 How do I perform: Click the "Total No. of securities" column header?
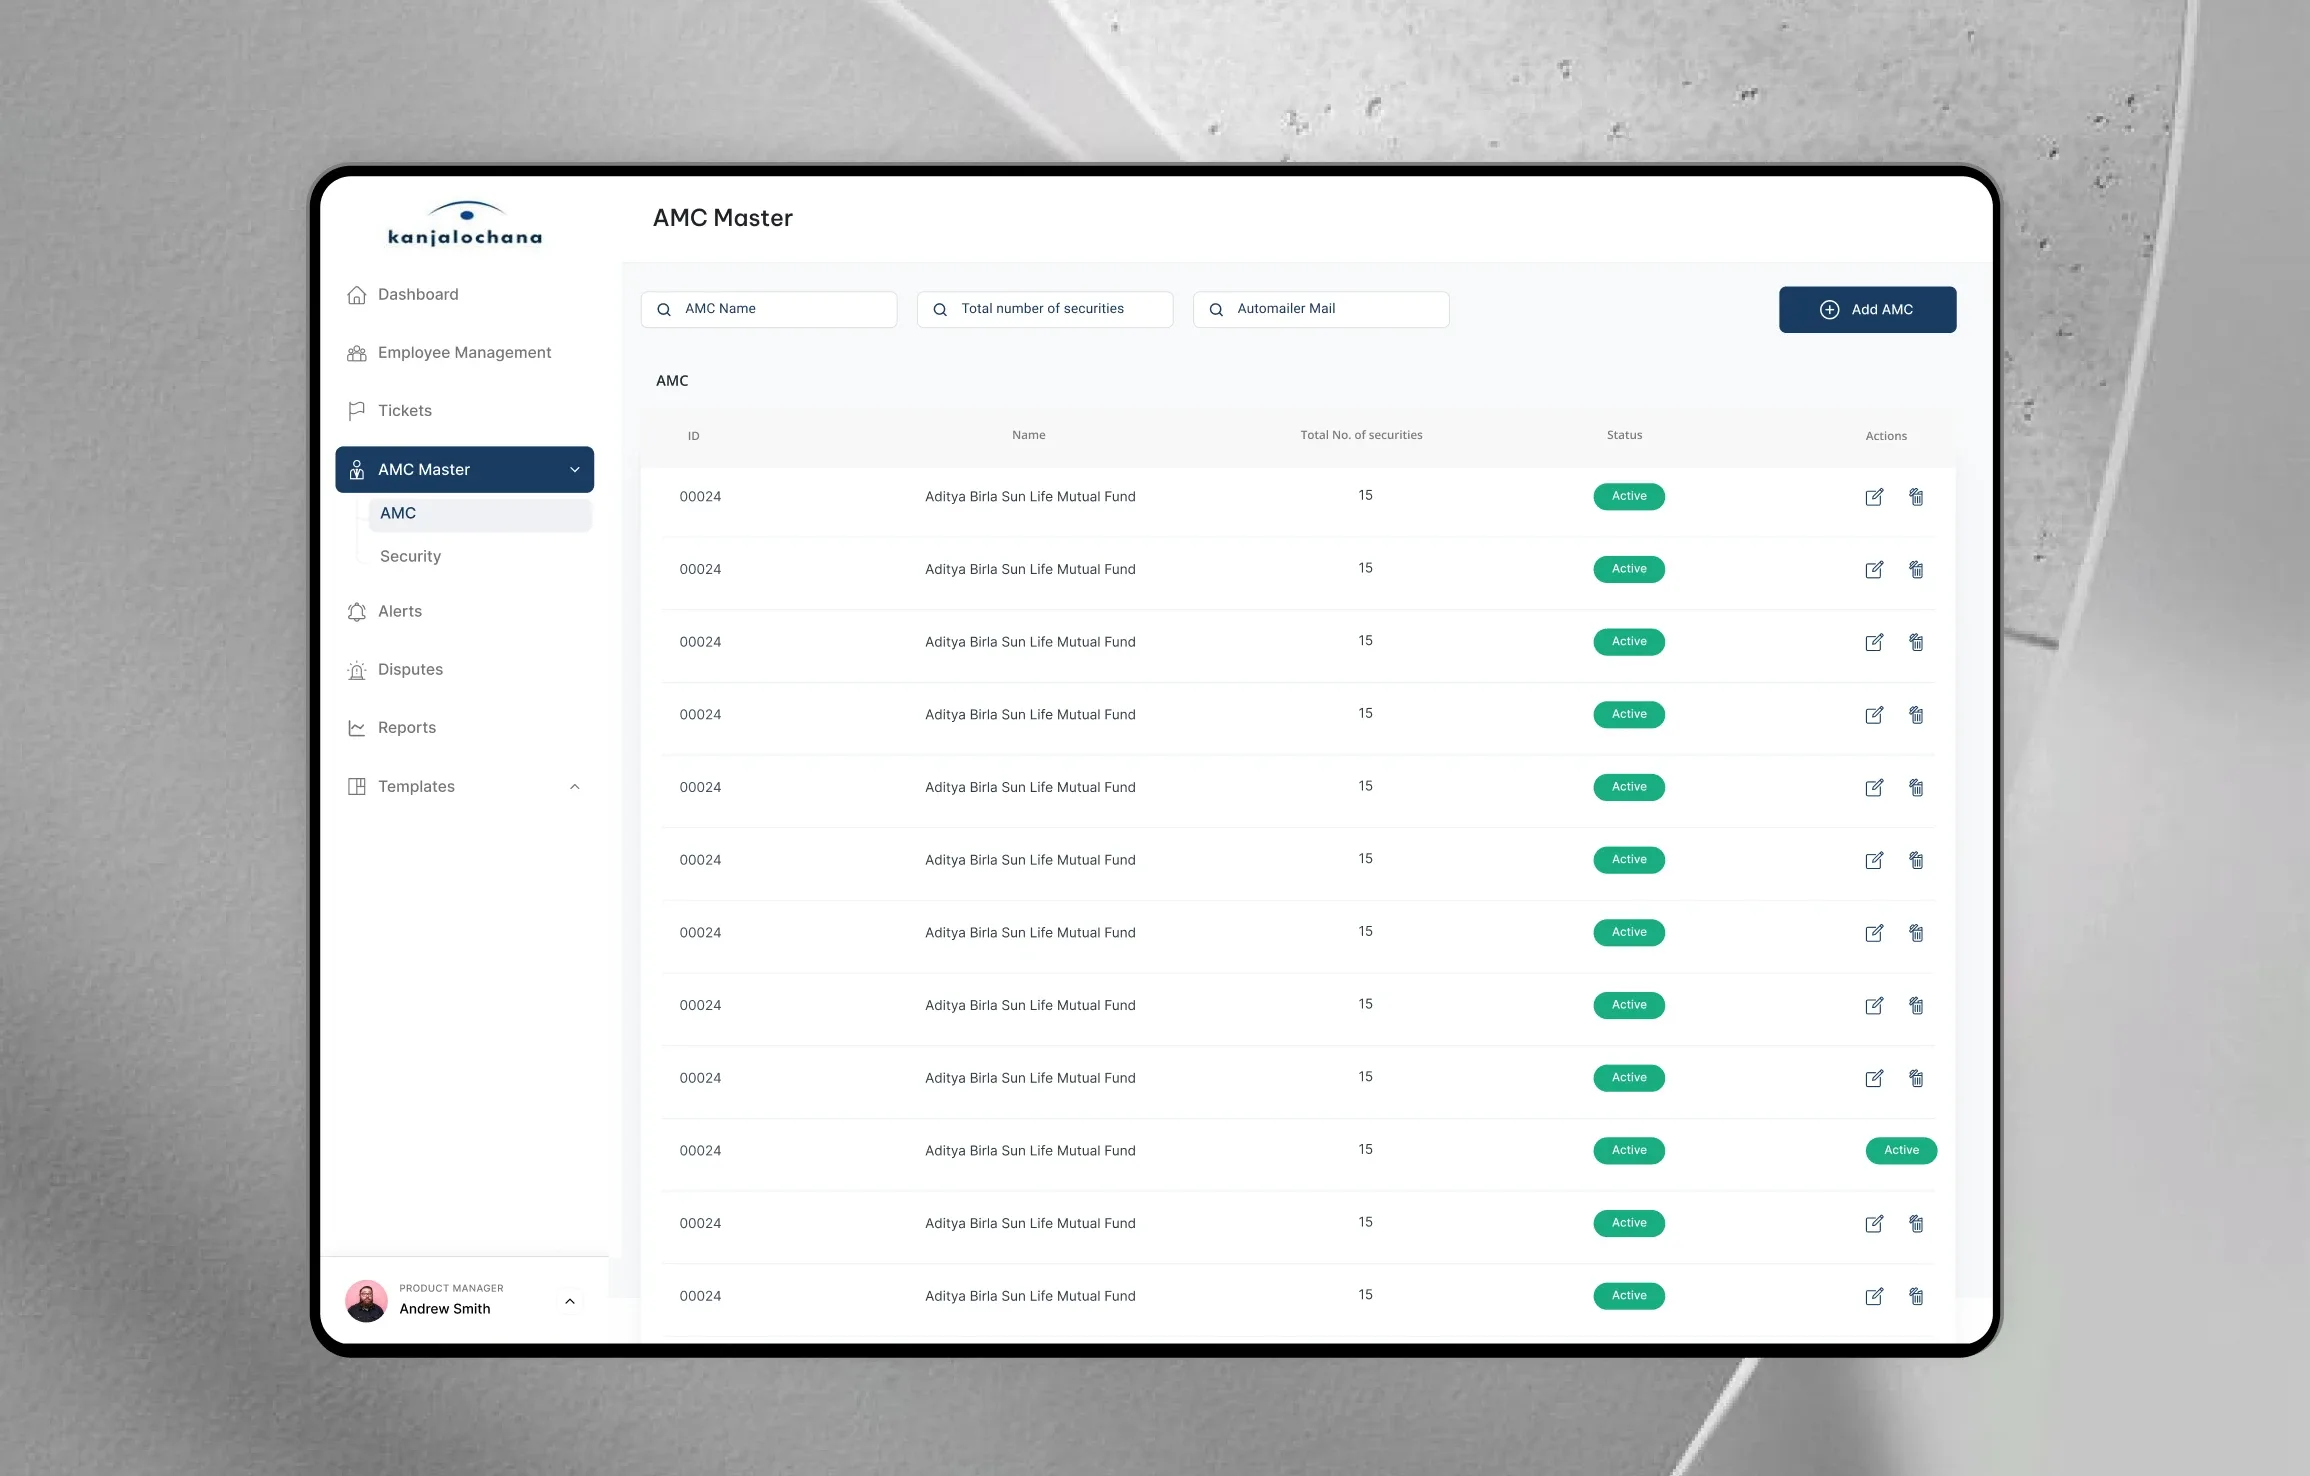1361,435
